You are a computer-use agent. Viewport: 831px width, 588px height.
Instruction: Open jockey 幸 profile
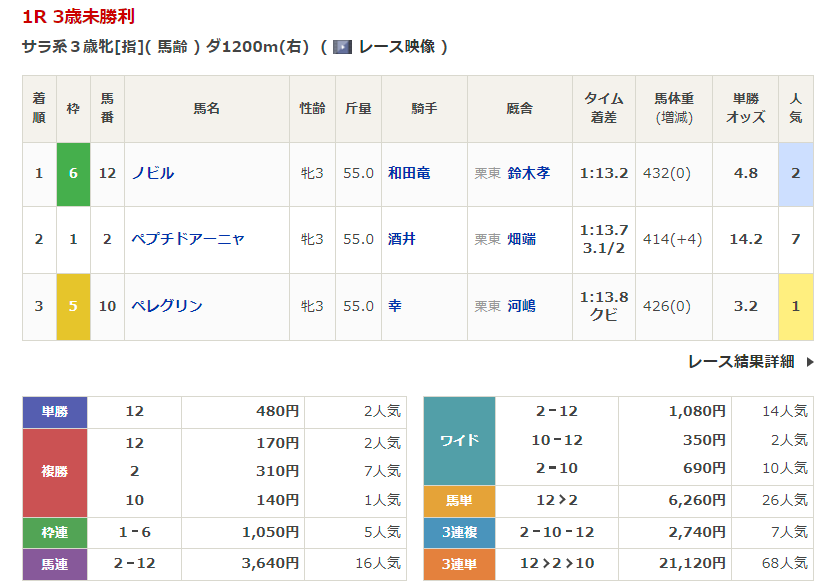point(395,306)
